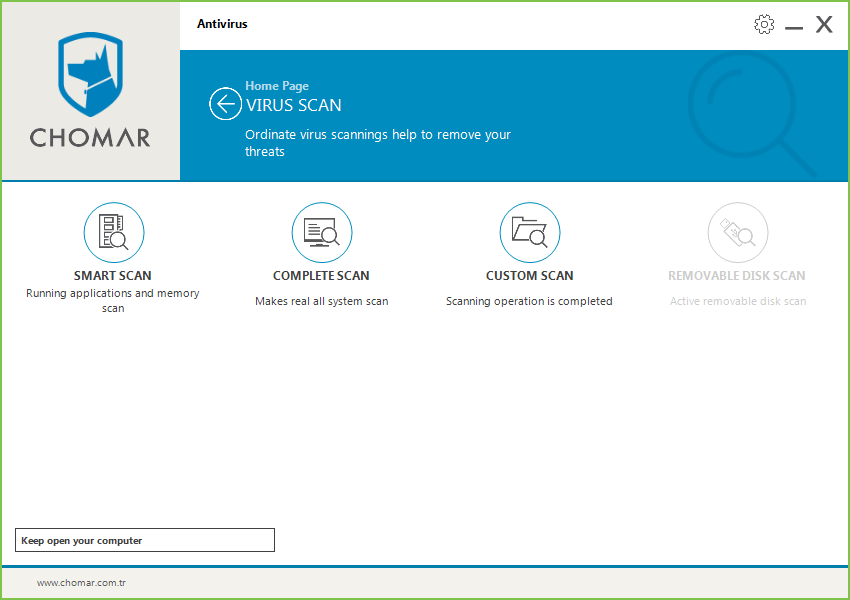Screen dimensions: 850x600
Task: Click the COMPLETE SCAN label
Action: pyautogui.click(x=321, y=275)
